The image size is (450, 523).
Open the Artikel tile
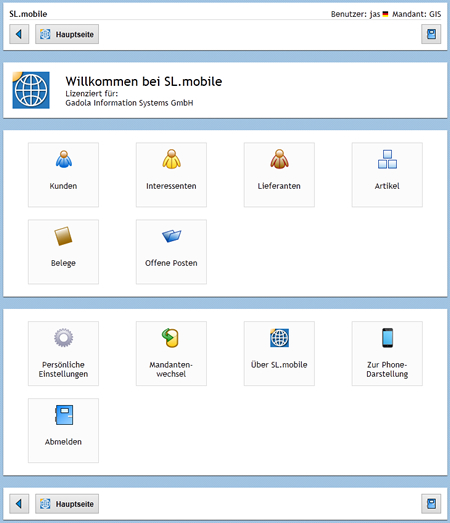pyautogui.click(x=387, y=175)
